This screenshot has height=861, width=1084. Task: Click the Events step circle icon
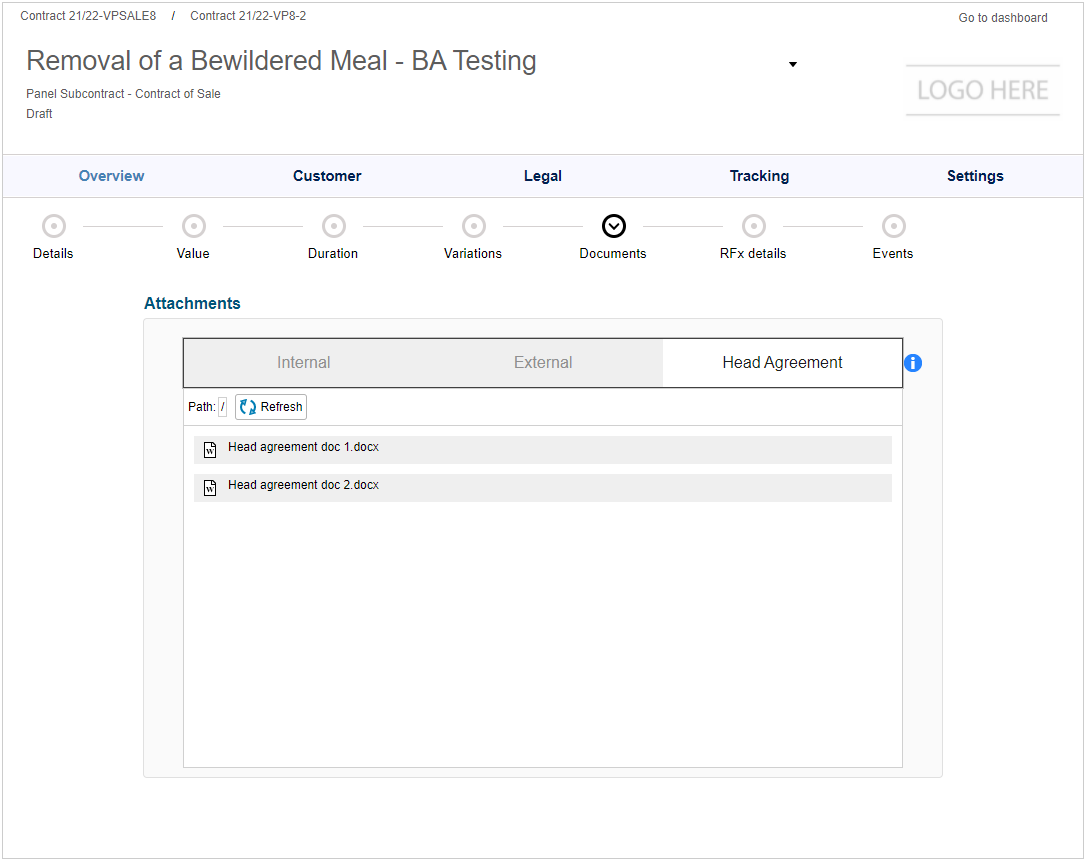pos(894,226)
